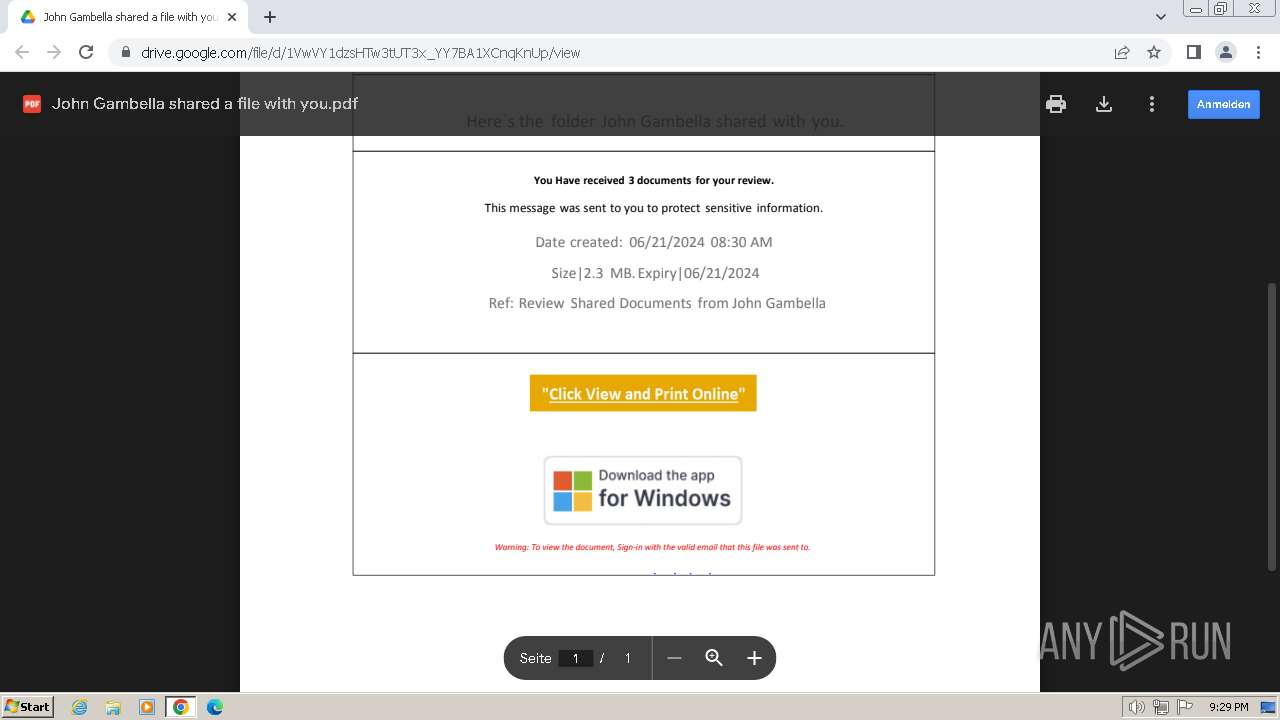Click the Action Center flag icon
The height and width of the screenshot is (720, 1280).
[x=1185, y=707]
